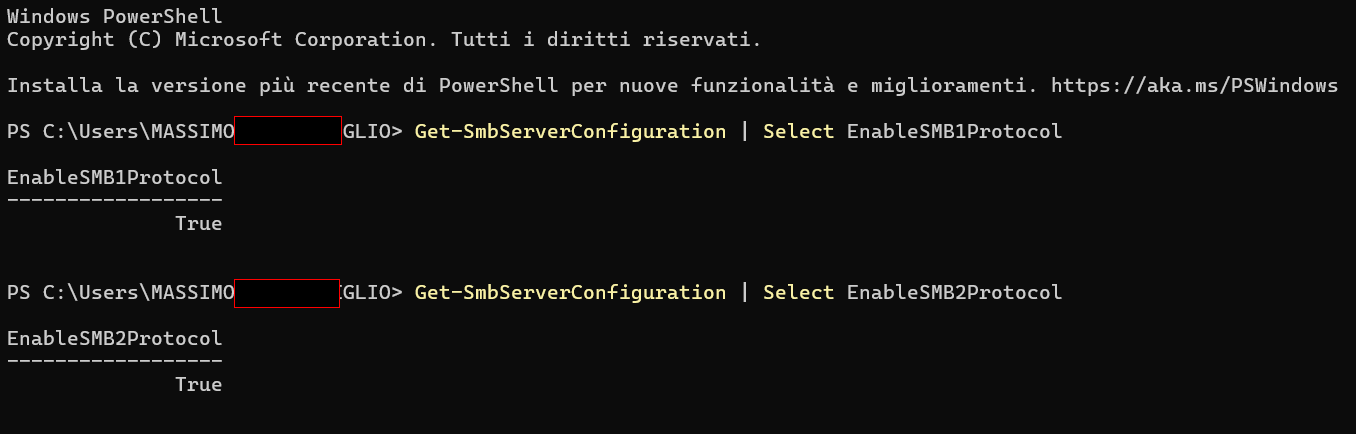Click the EnableSMB1Protocol output column header
The height and width of the screenshot is (434, 1356).
click(x=115, y=178)
